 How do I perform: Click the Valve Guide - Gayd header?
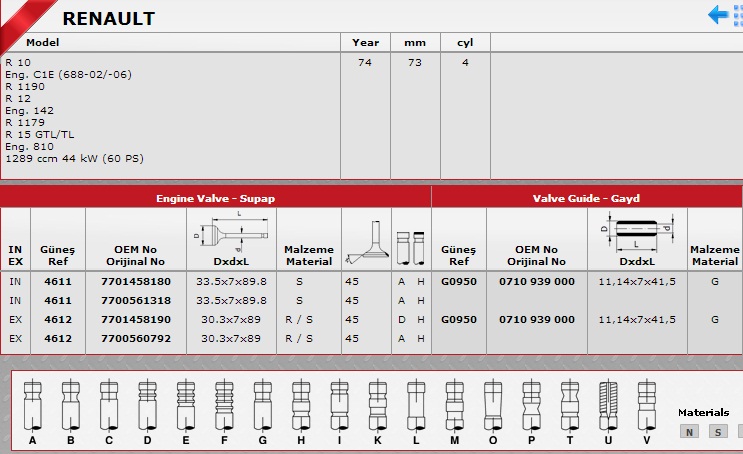point(586,197)
